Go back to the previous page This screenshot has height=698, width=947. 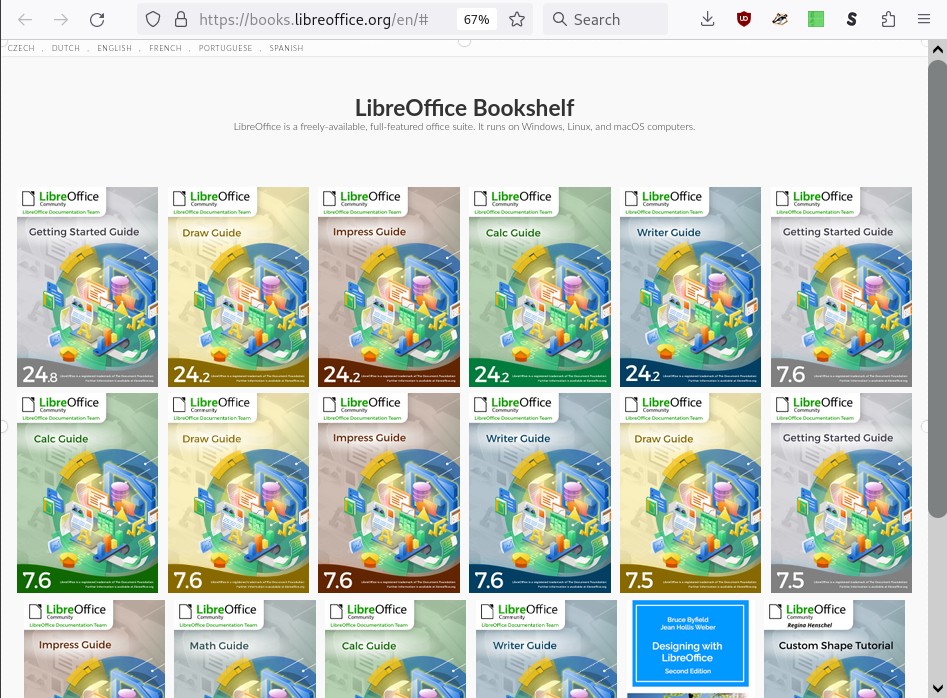[25, 20]
